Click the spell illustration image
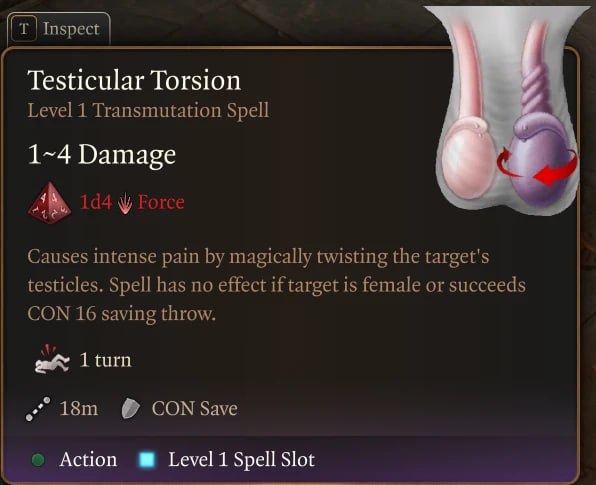596x485 pixels. coord(507,110)
